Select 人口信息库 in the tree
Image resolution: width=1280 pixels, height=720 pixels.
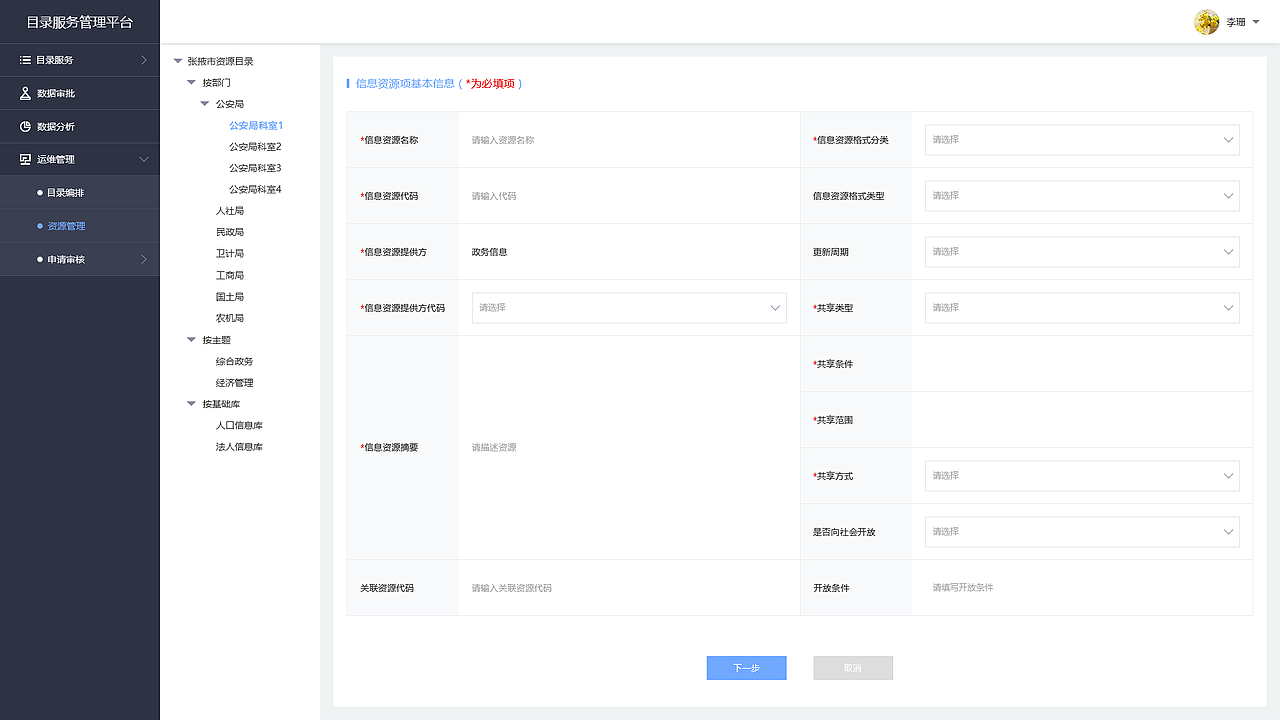(x=239, y=426)
